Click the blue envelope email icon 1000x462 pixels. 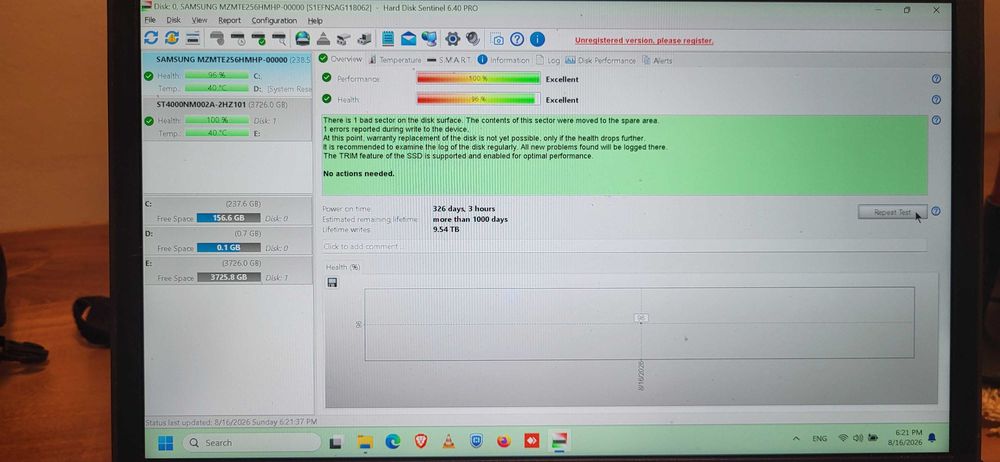click(x=408, y=40)
